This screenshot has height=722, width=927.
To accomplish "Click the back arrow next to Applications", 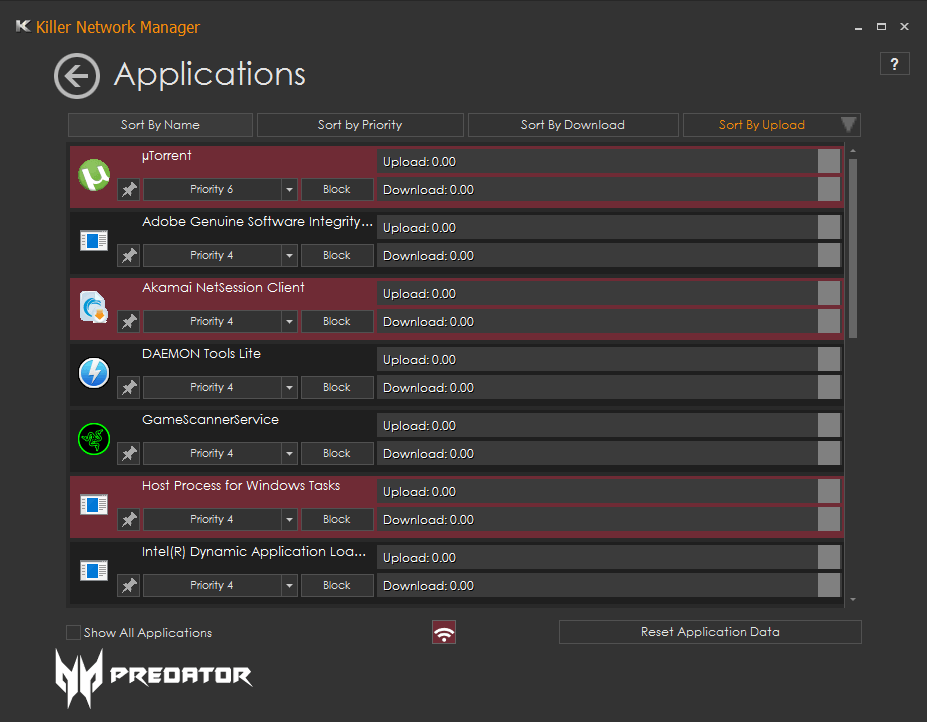I will click(x=77, y=76).
